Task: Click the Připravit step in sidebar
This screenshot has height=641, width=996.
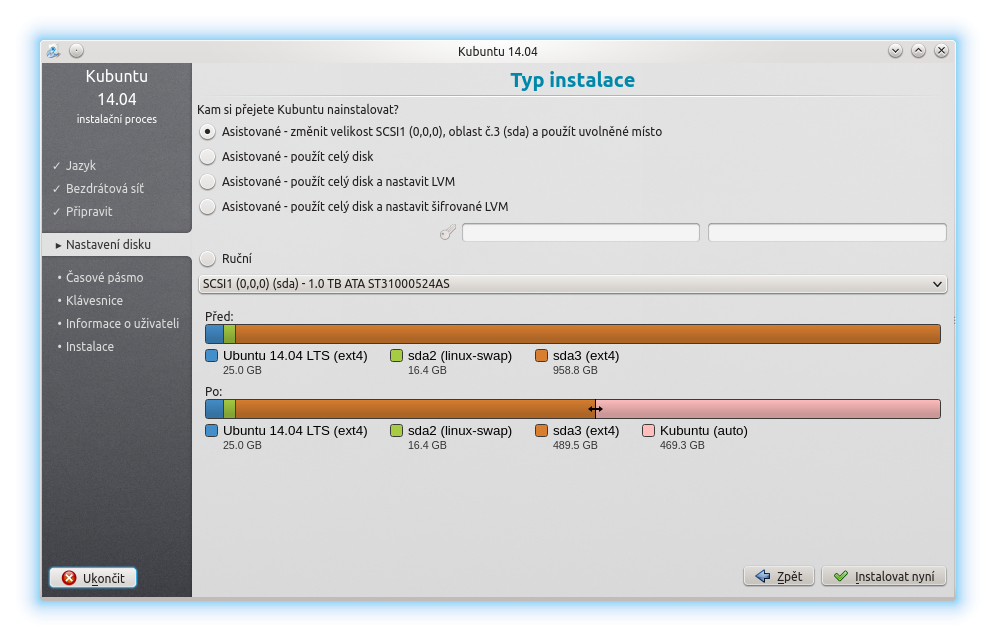Action: pos(89,212)
